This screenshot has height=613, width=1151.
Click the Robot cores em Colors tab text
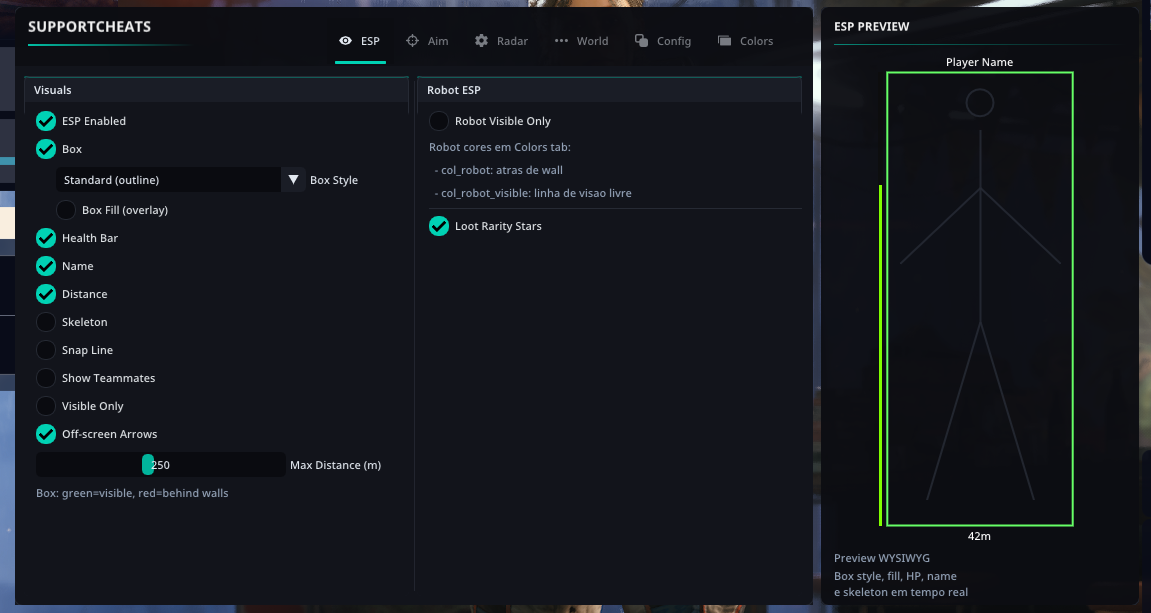[500, 148]
